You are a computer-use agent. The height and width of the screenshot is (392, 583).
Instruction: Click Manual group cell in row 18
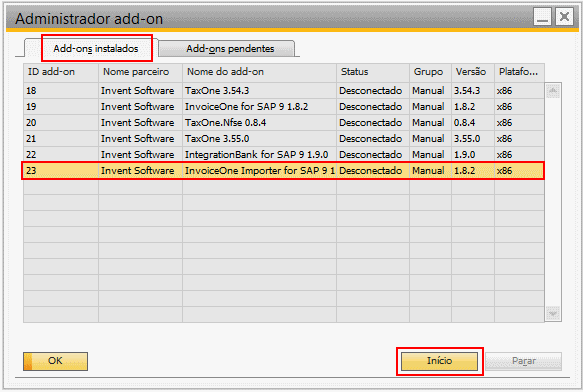point(431,91)
